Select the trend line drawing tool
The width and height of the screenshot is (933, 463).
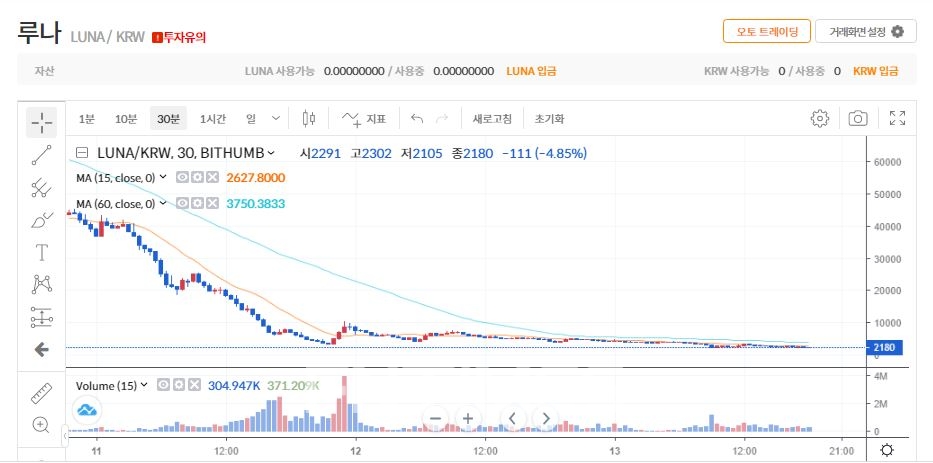pyautogui.click(x=41, y=155)
